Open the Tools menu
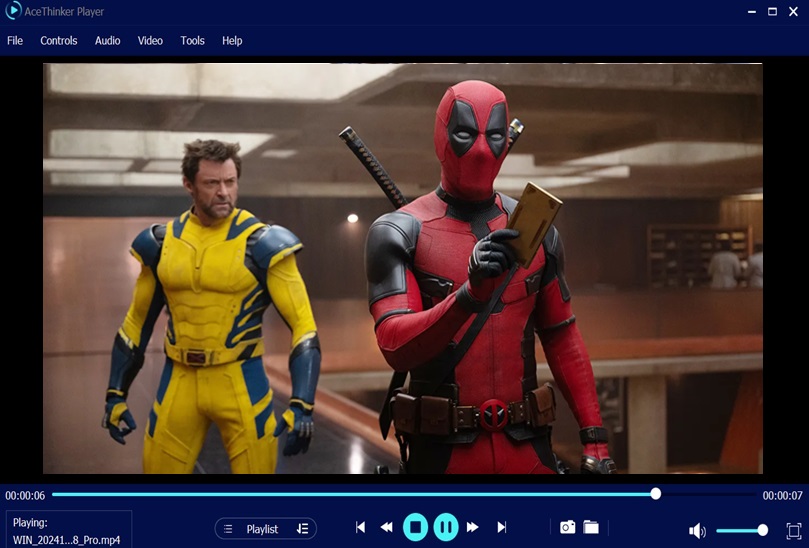This screenshot has width=809, height=548. tap(192, 41)
